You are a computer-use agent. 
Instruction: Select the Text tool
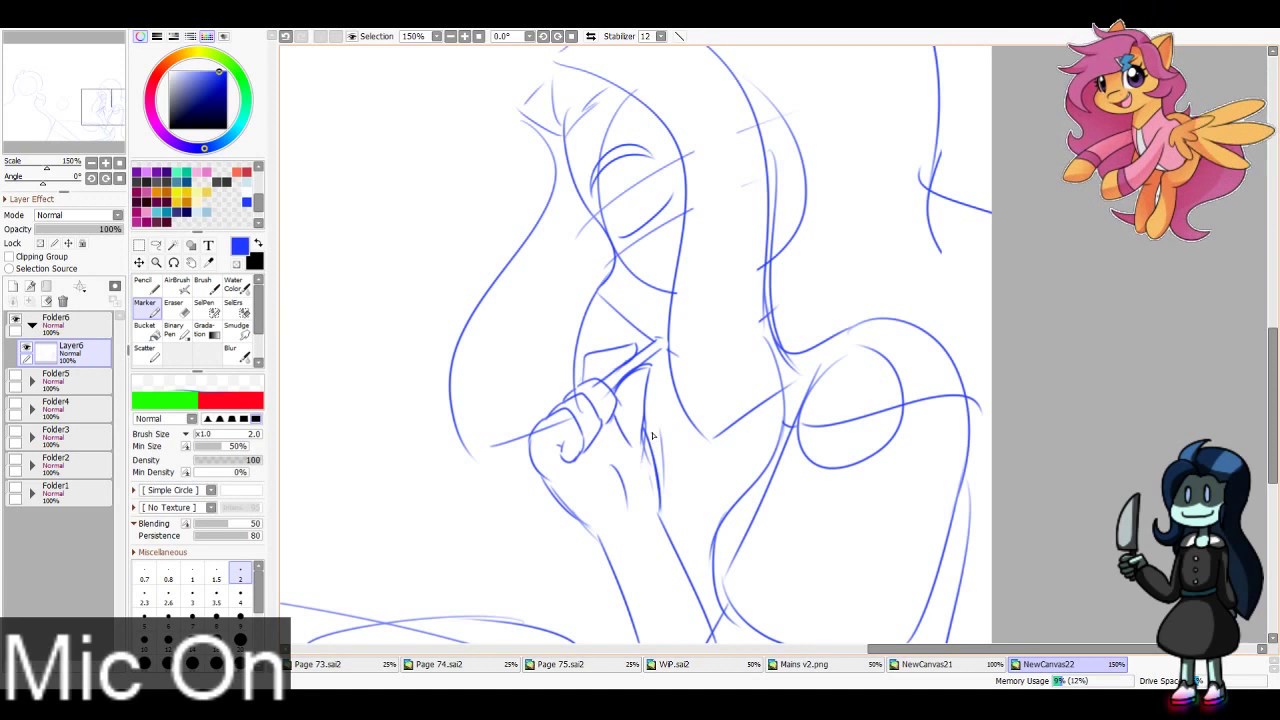pos(208,245)
